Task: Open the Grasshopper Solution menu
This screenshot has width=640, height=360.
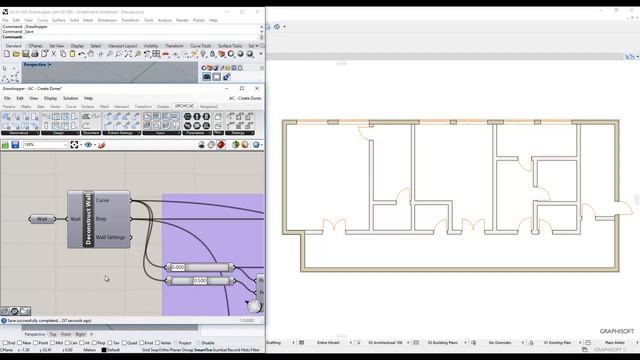Action: pyautogui.click(x=70, y=98)
